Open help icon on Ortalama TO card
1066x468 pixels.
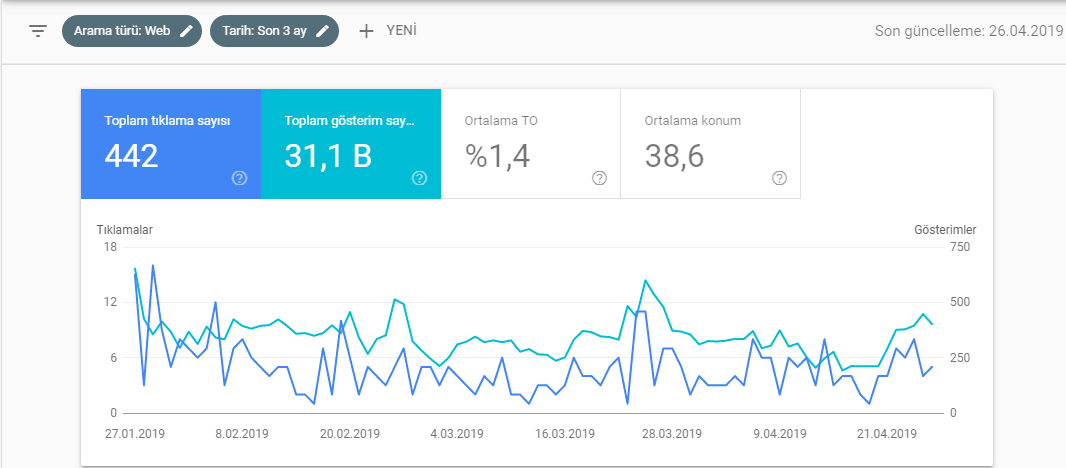(599, 178)
